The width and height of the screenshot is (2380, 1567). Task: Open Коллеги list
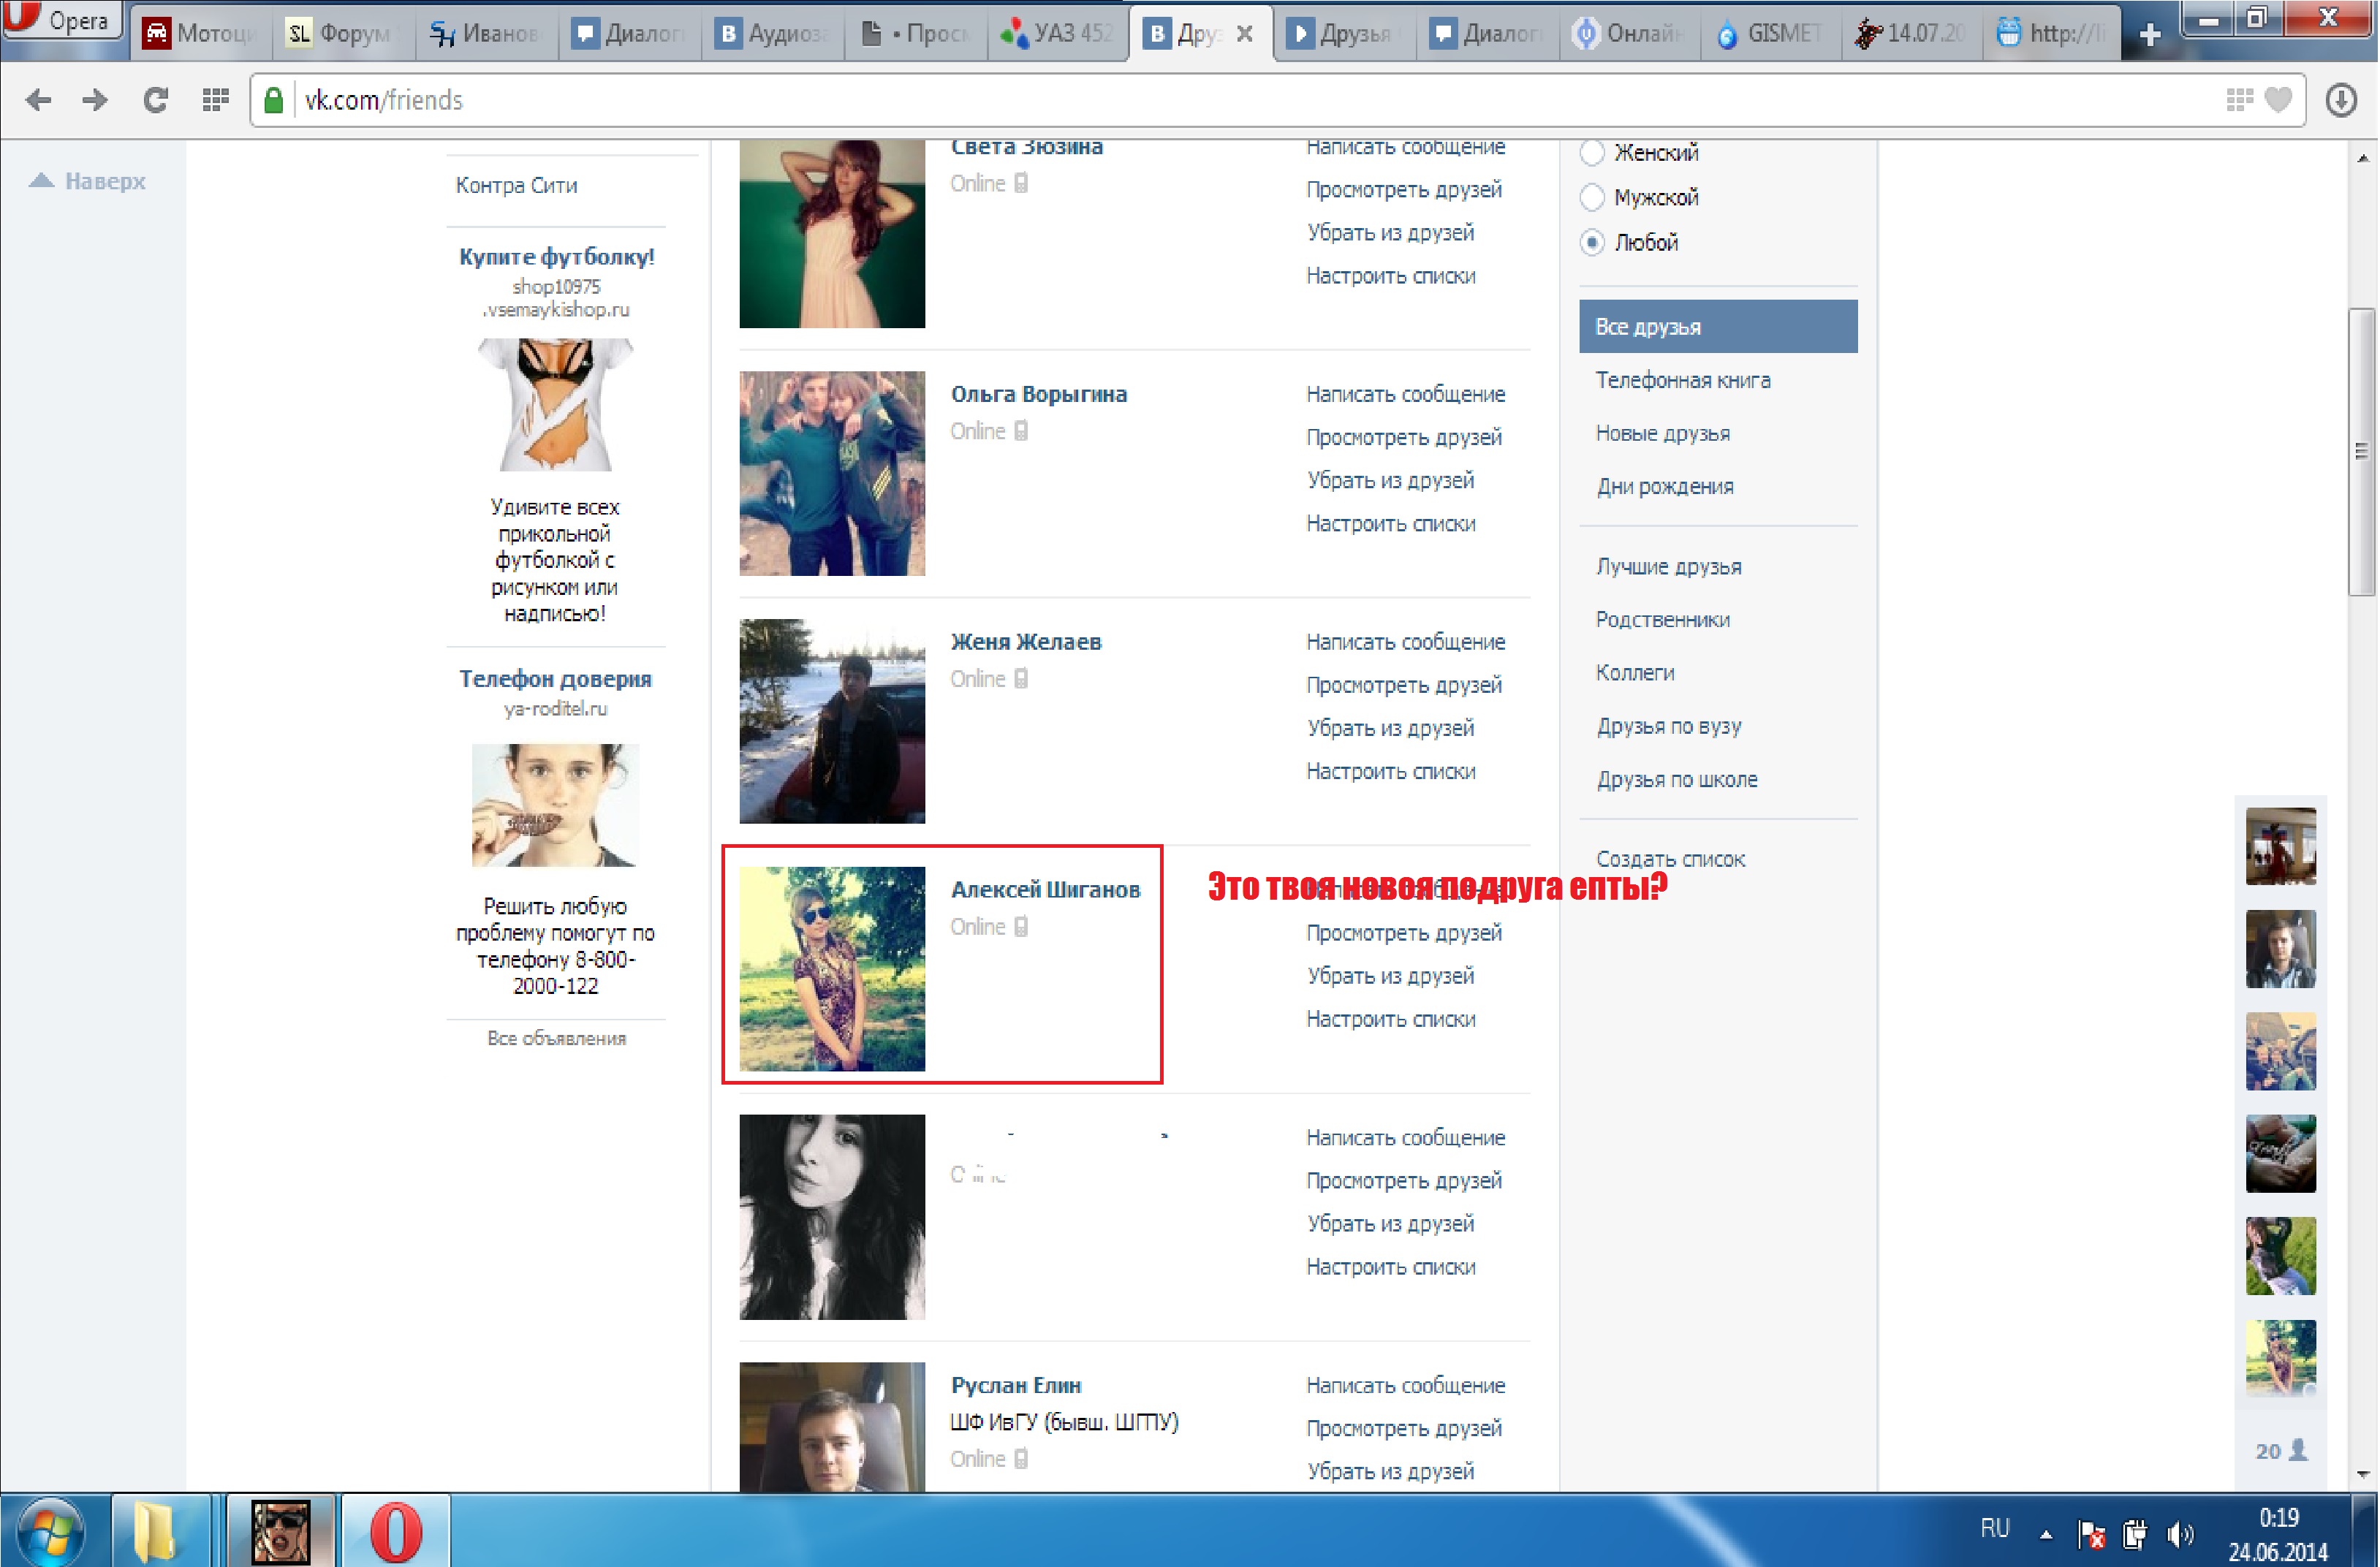point(1634,672)
